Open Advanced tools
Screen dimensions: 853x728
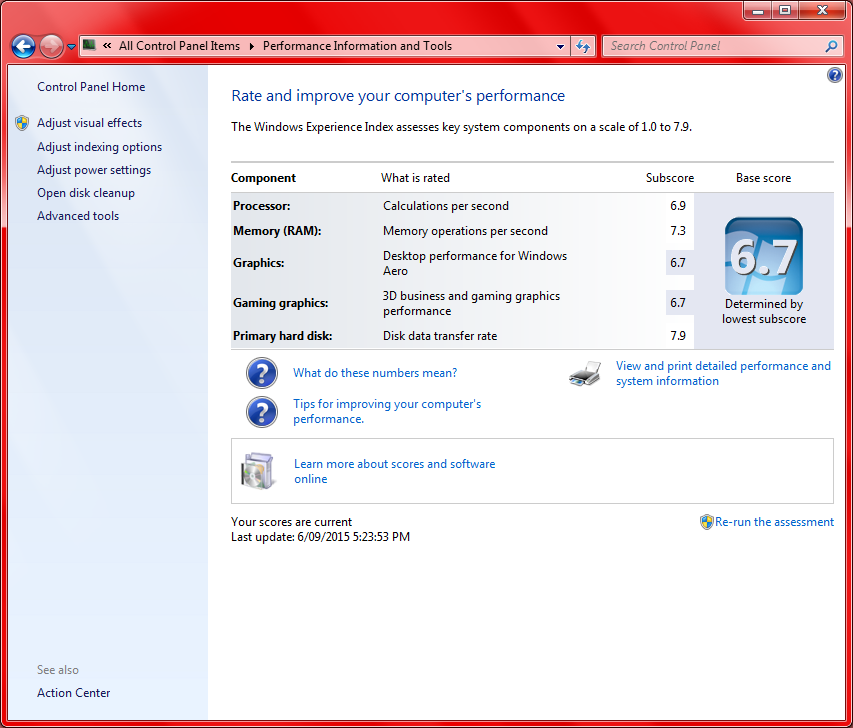click(78, 215)
